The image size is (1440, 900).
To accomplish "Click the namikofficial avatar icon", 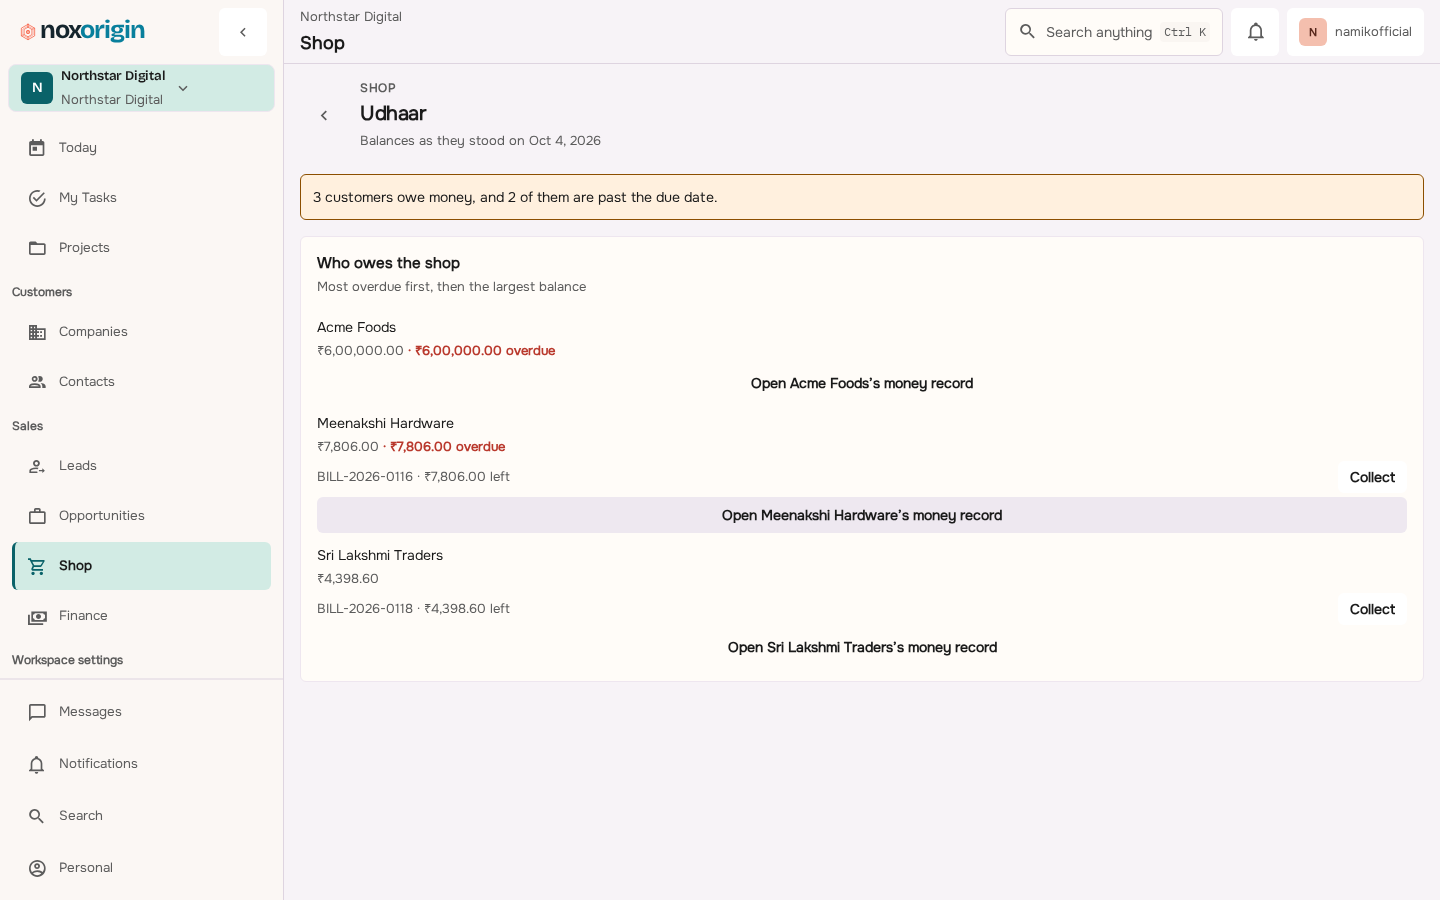I will 1313,32.
